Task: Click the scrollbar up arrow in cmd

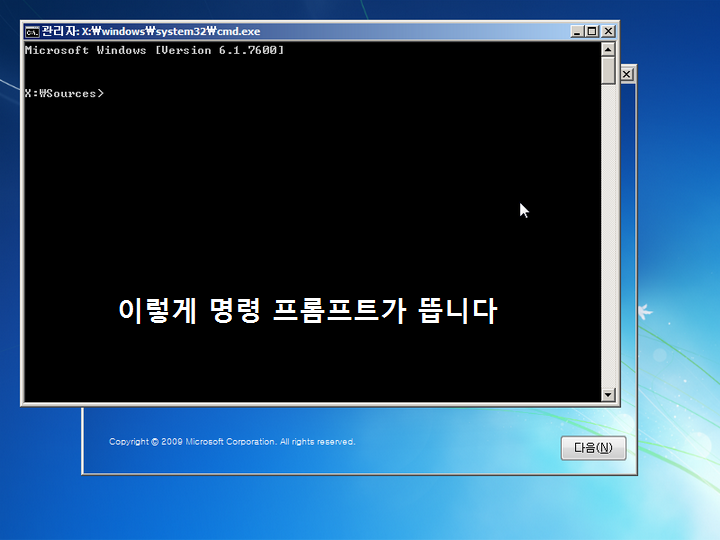Action: (608, 49)
